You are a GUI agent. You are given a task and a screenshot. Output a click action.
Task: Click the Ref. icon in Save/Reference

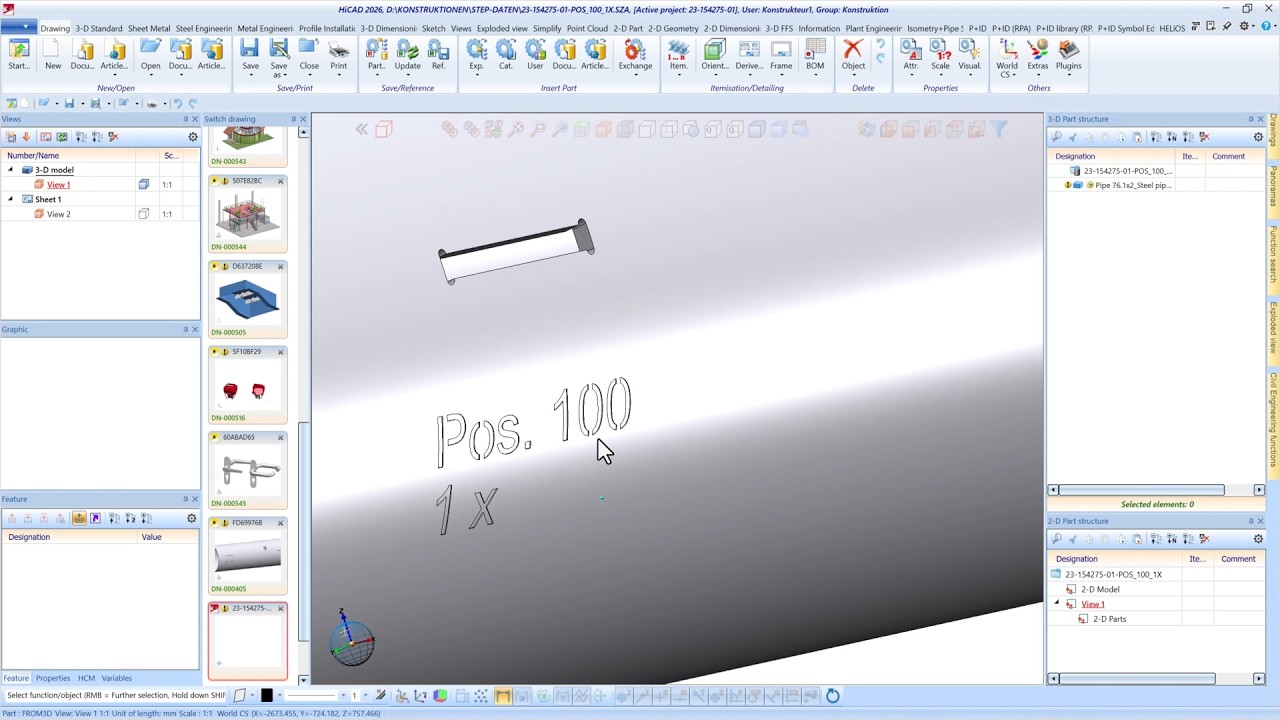coord(438,54)
